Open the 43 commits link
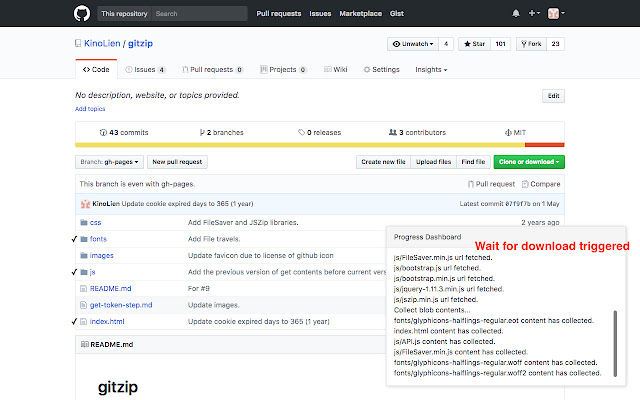 point(123,132)
